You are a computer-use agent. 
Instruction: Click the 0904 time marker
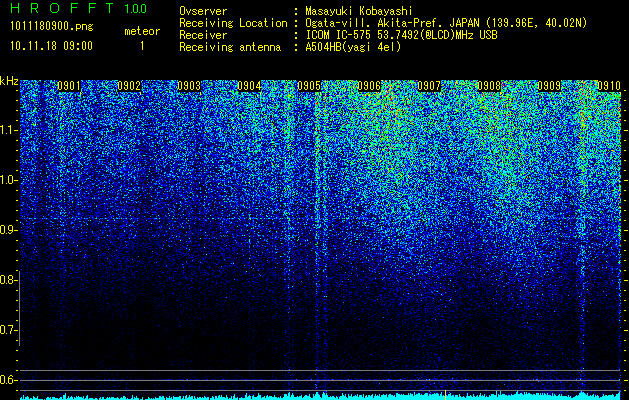(x=249, y=86)
